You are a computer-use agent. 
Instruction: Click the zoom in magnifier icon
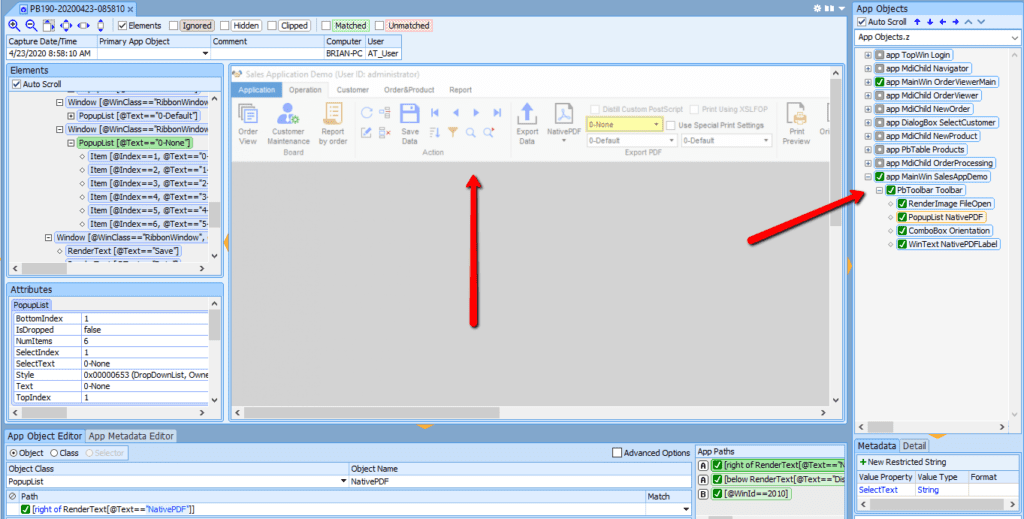tap(14, 25)
